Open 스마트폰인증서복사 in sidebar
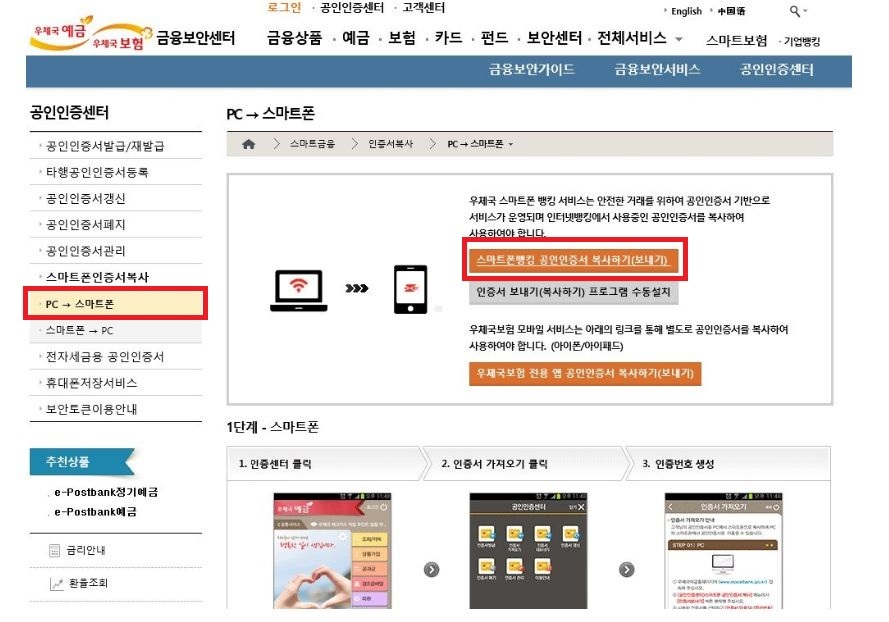Screen dimensions: 889x622 click(98, 277)
